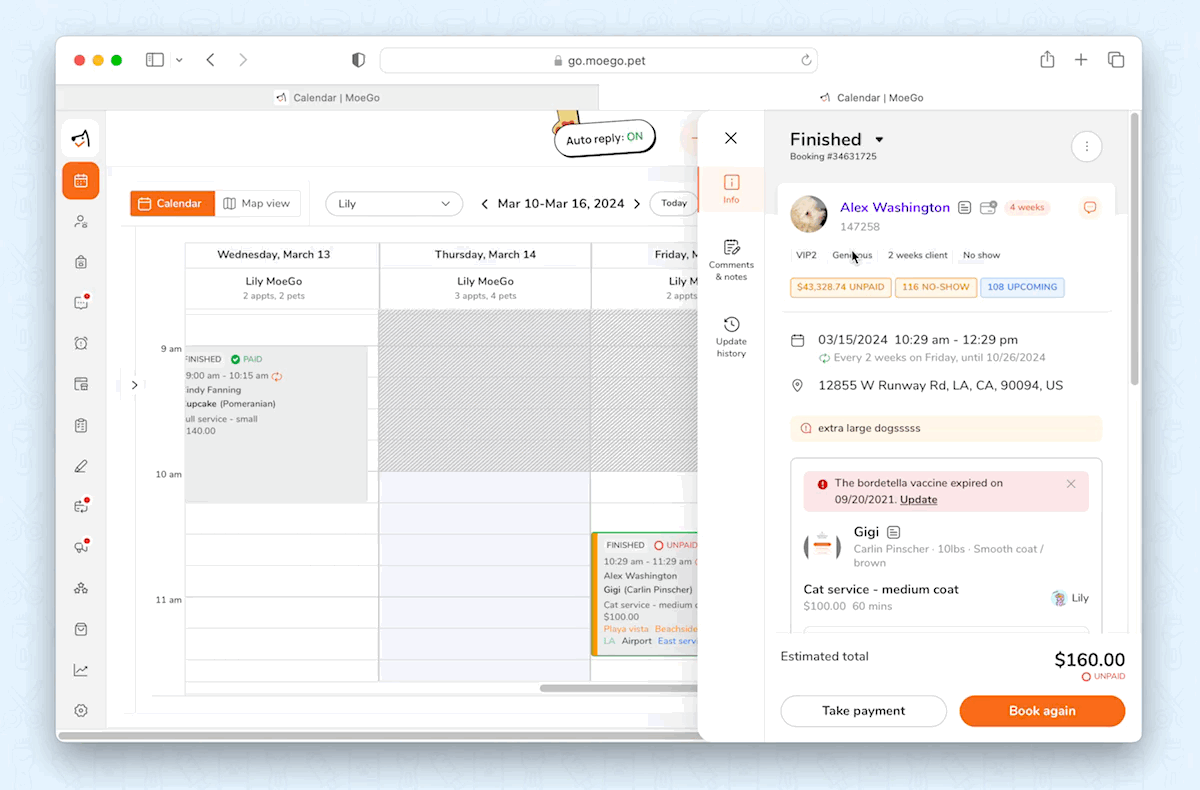Reload the page in the address bar
1200x790 pixels.
pos(806,61)
